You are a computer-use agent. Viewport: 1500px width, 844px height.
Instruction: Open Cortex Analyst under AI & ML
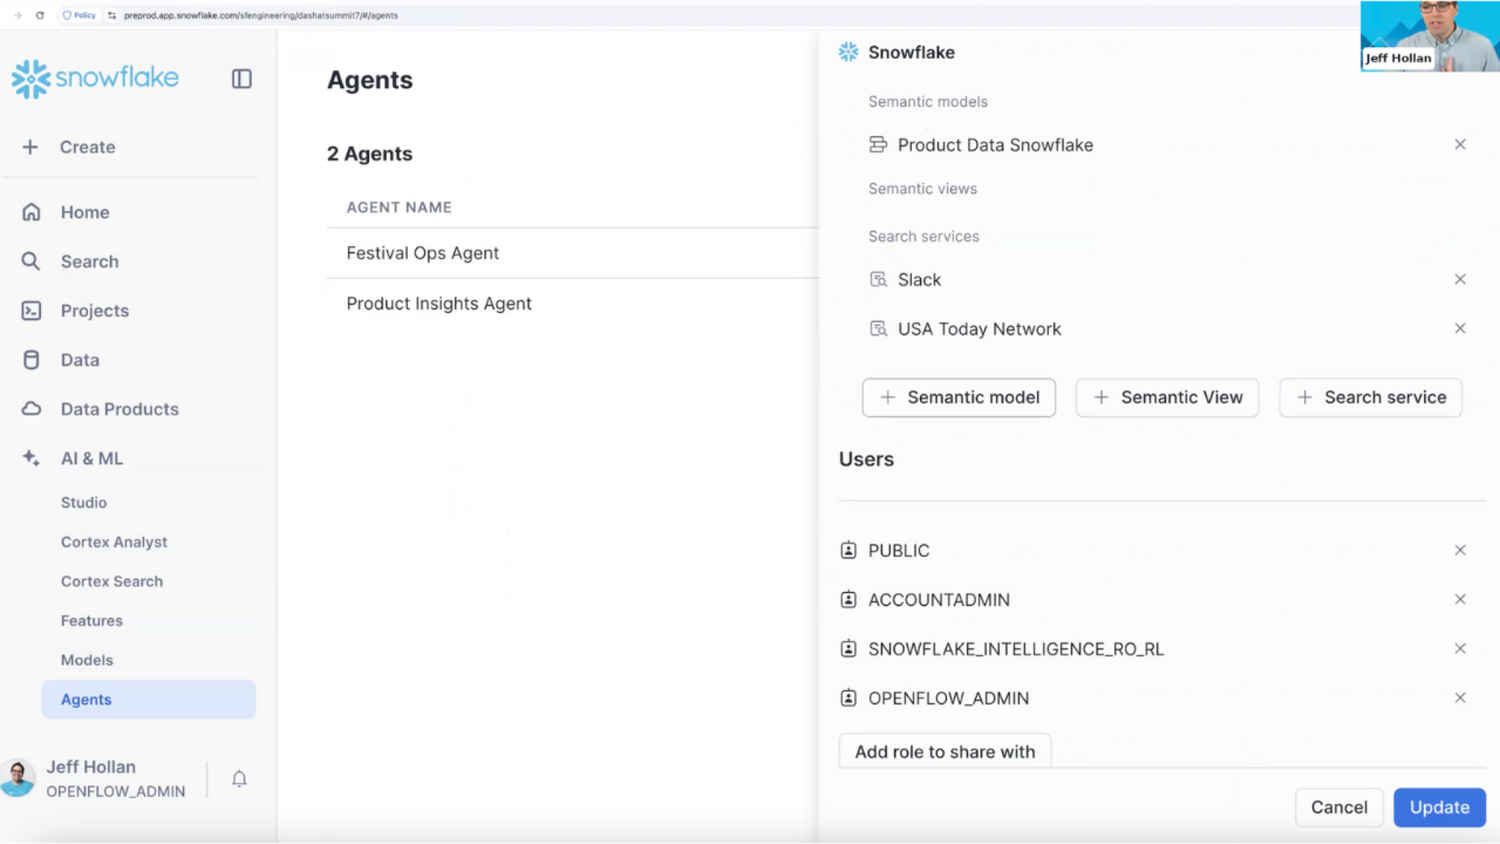114,542
